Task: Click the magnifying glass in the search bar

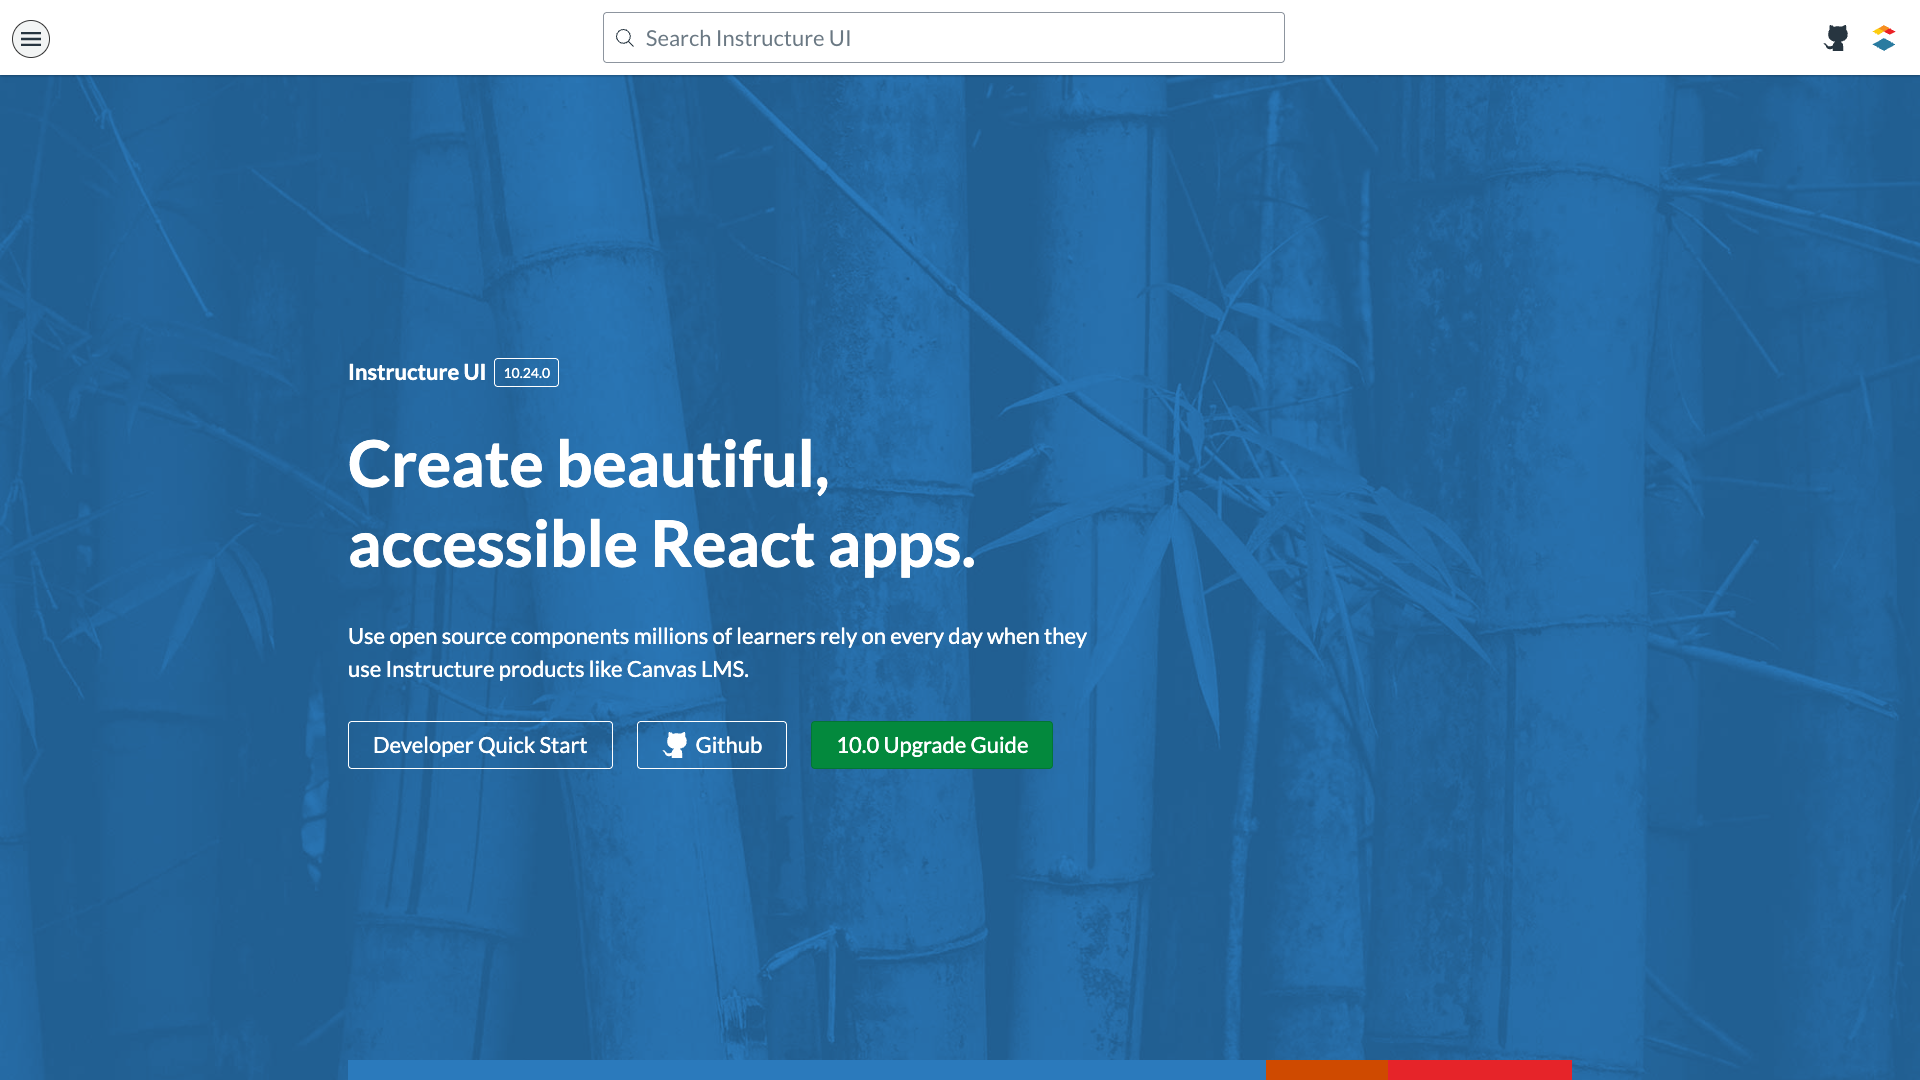Action: [625, 37]
